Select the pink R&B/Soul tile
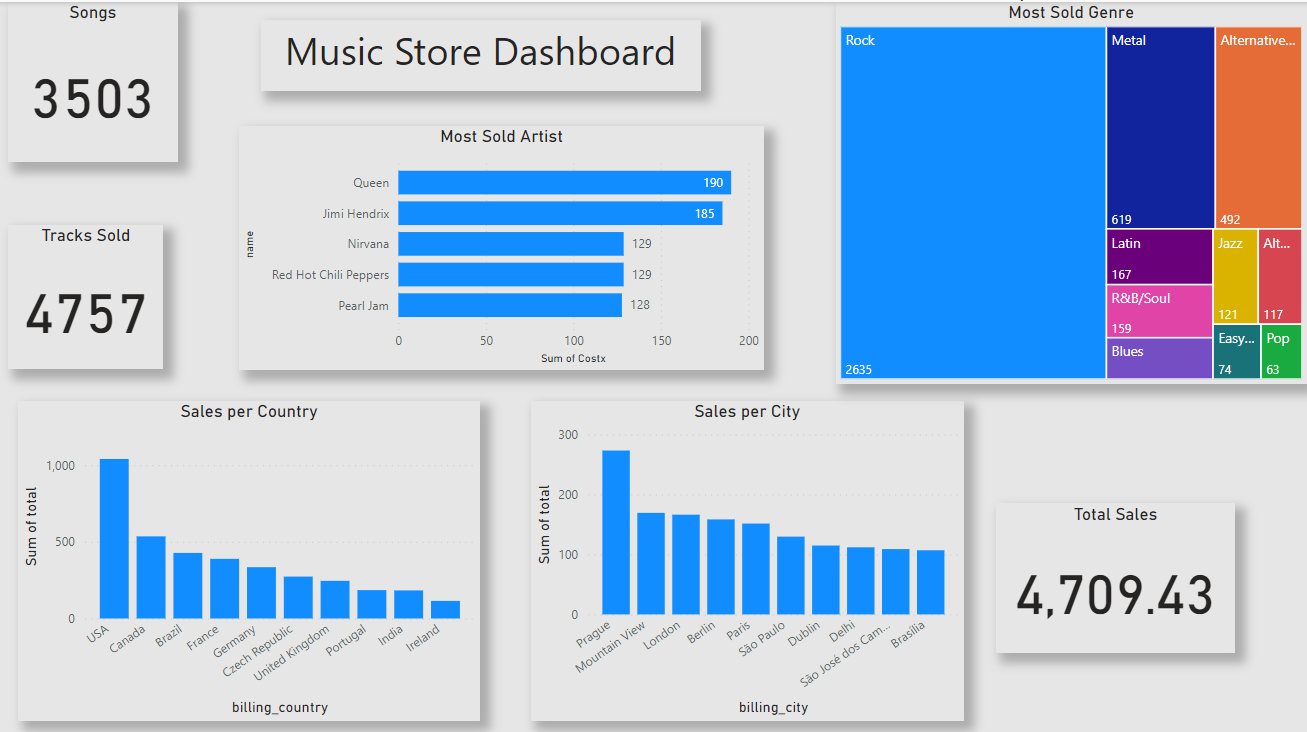The width and height of the screenshot is (1307, 732). click(1159, 311)
